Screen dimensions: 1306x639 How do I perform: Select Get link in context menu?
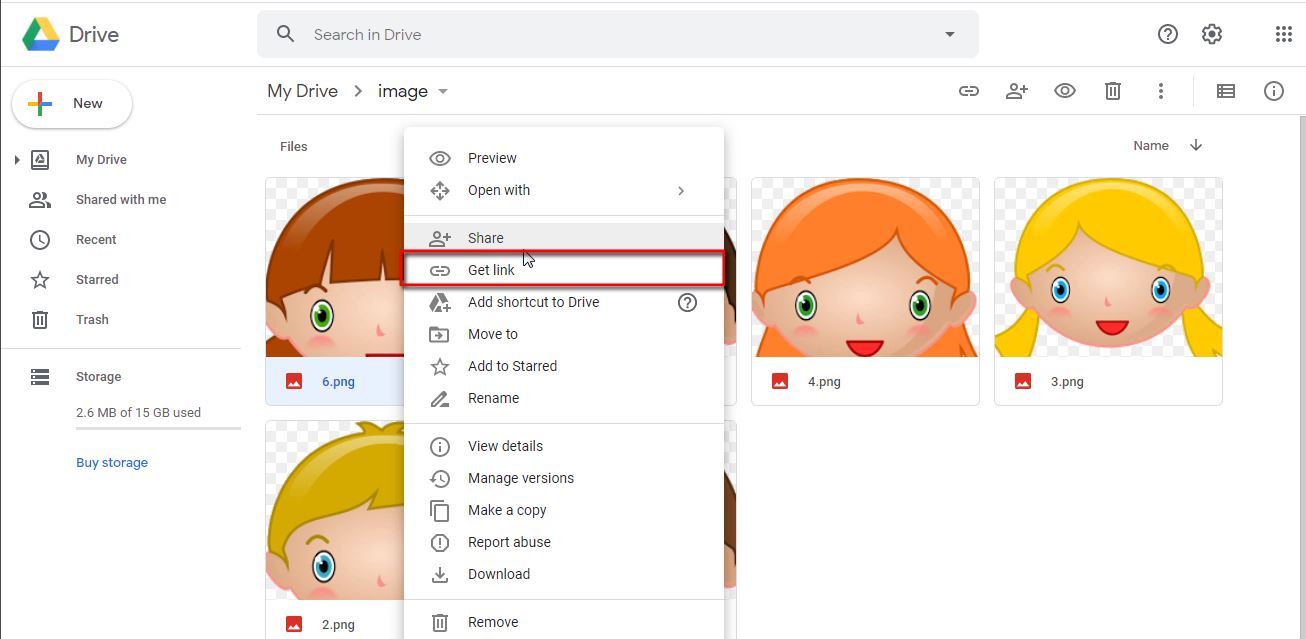[x=491, y=269]
